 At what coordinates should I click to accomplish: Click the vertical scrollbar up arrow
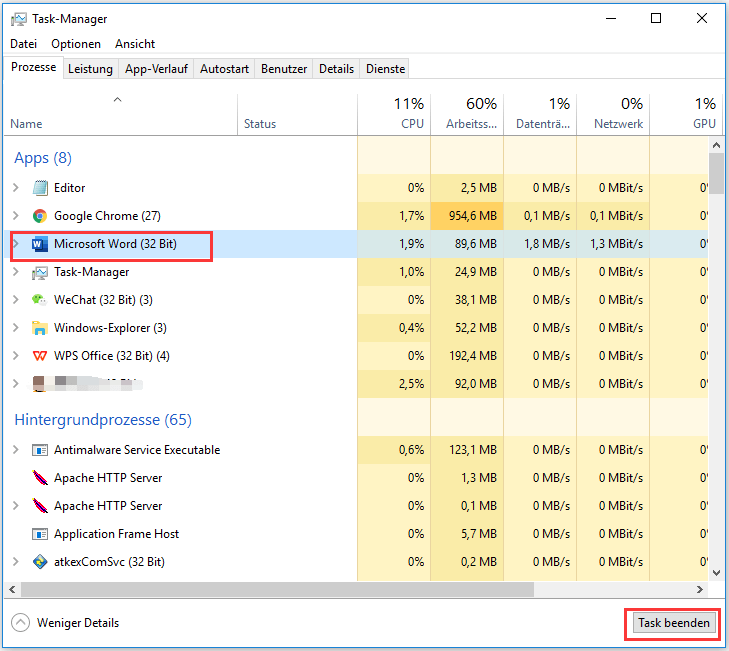click(716, 146)
